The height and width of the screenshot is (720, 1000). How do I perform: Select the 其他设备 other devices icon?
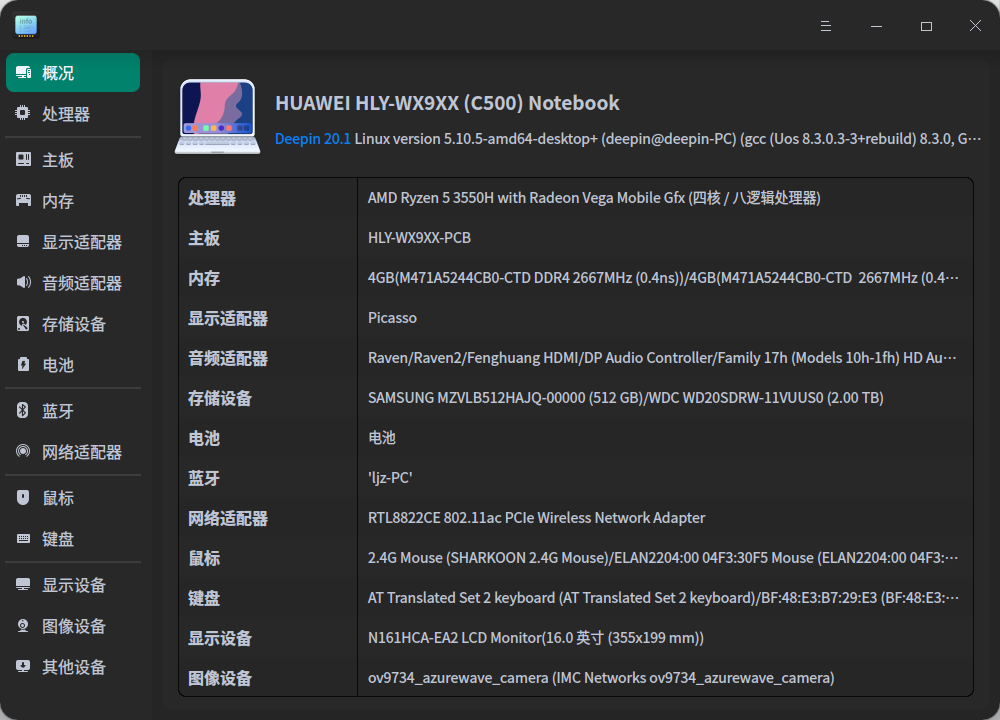pyautogui.click(x=23, y=666)
